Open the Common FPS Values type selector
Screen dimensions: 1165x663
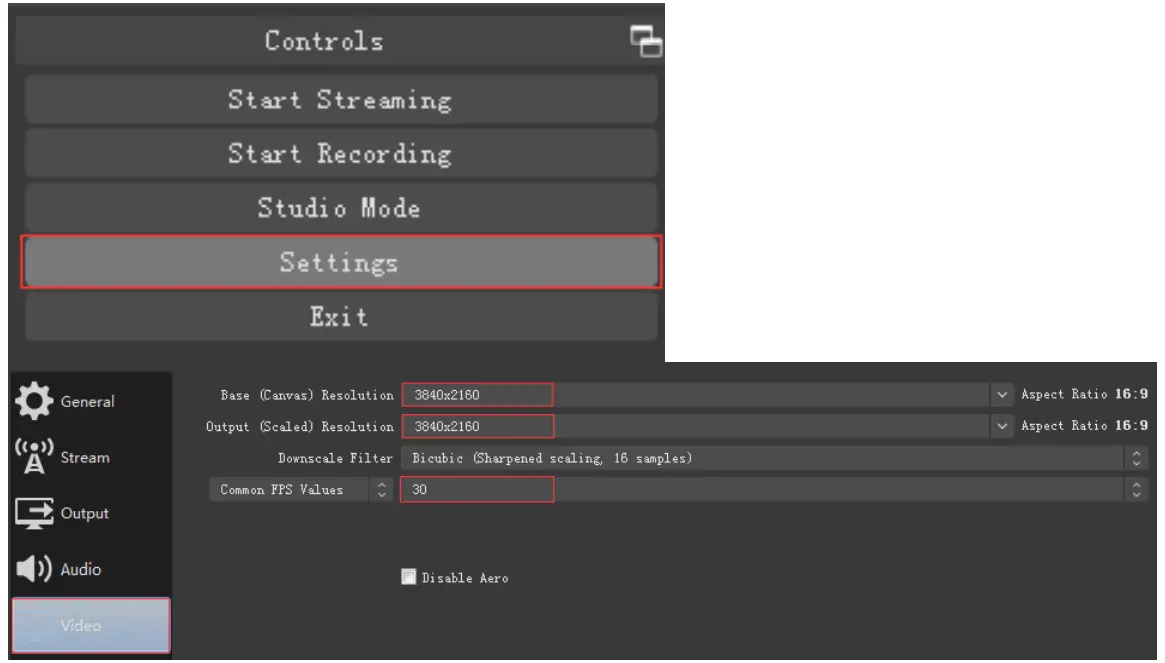pos(300,489)
